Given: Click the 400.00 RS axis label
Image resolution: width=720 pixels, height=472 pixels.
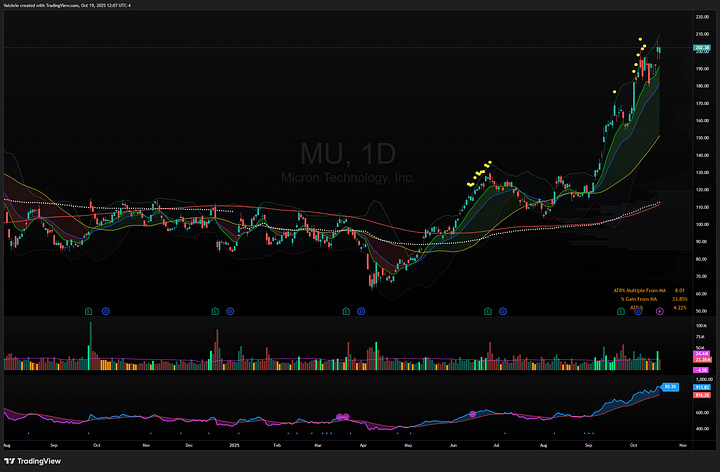Looking at the screenshot, I should tap(702, 429).
